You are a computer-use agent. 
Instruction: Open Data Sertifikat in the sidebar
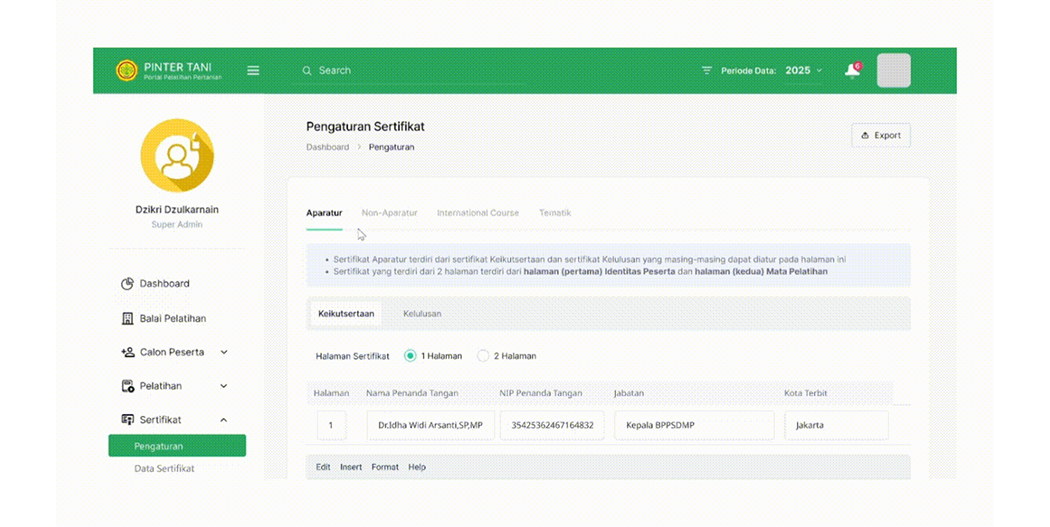[164, 469]
